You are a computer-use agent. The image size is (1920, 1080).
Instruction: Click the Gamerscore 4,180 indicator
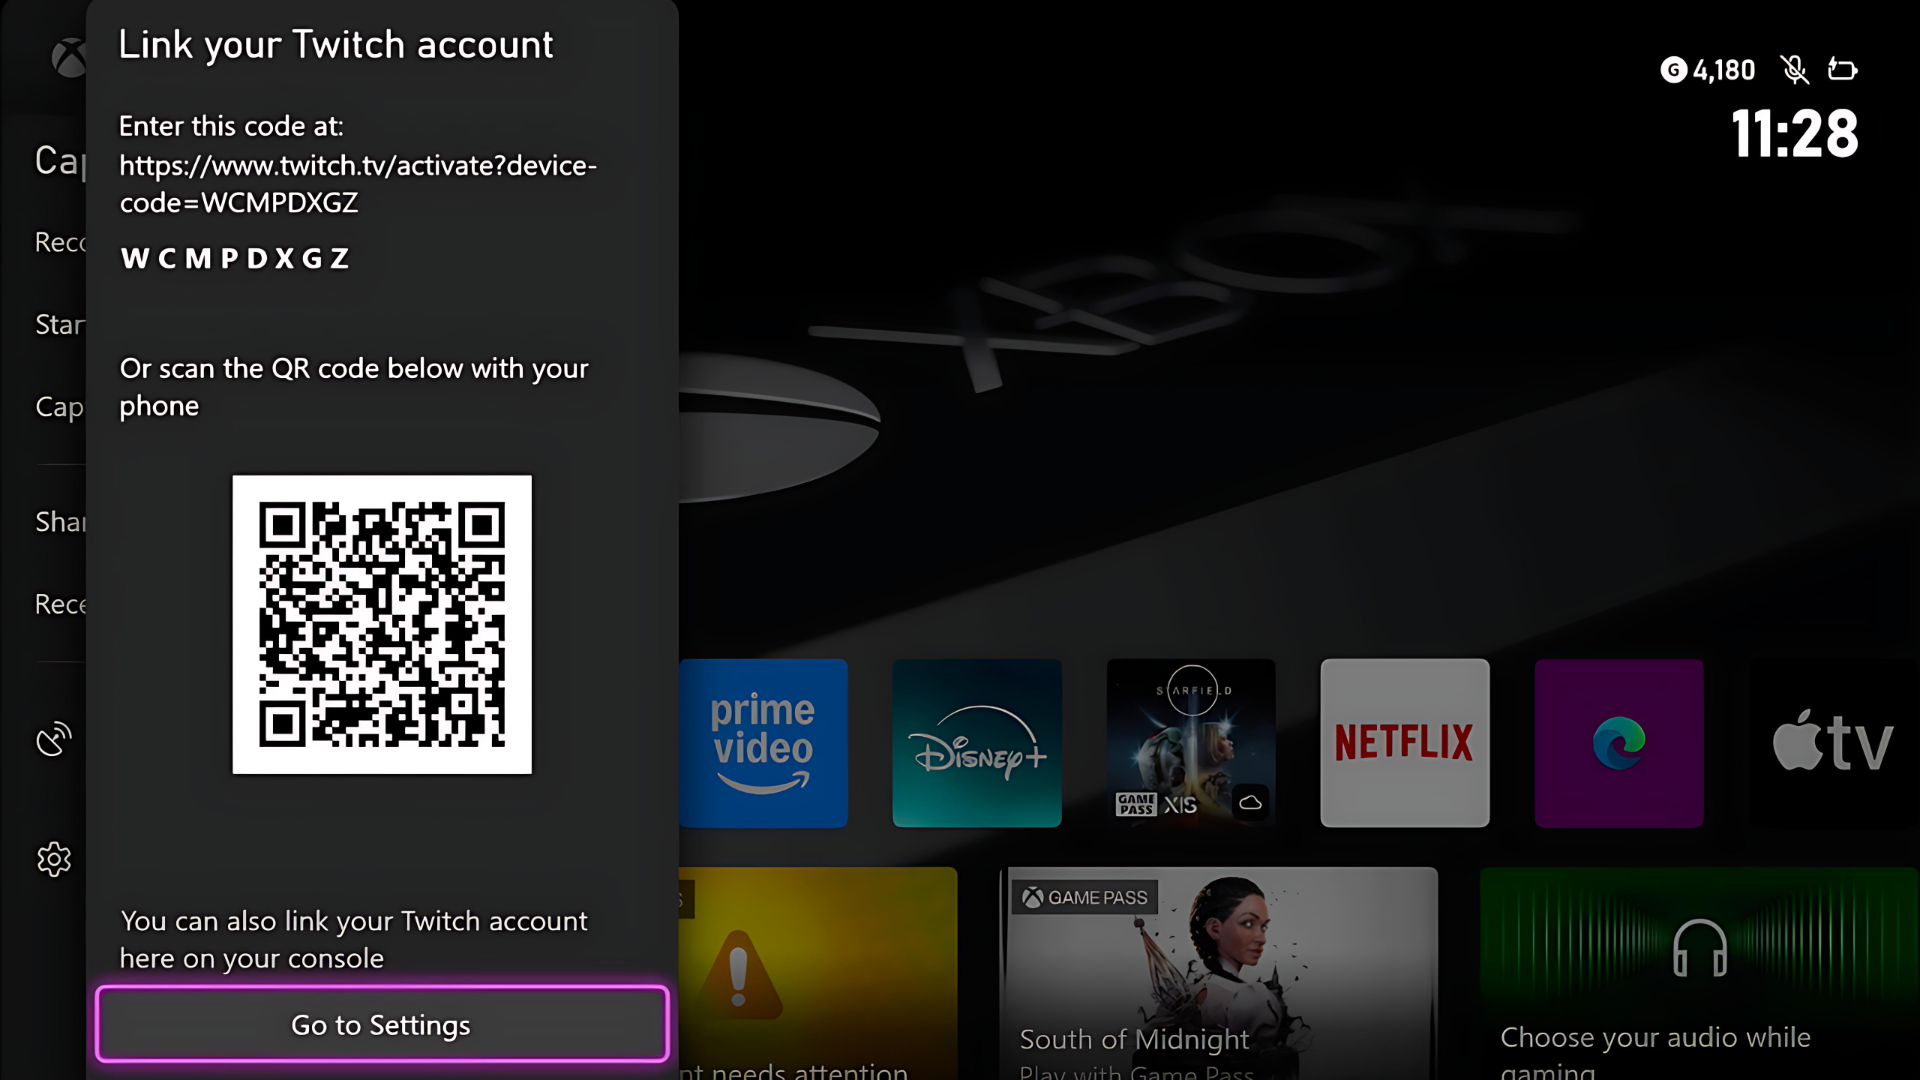(1708, 70)
